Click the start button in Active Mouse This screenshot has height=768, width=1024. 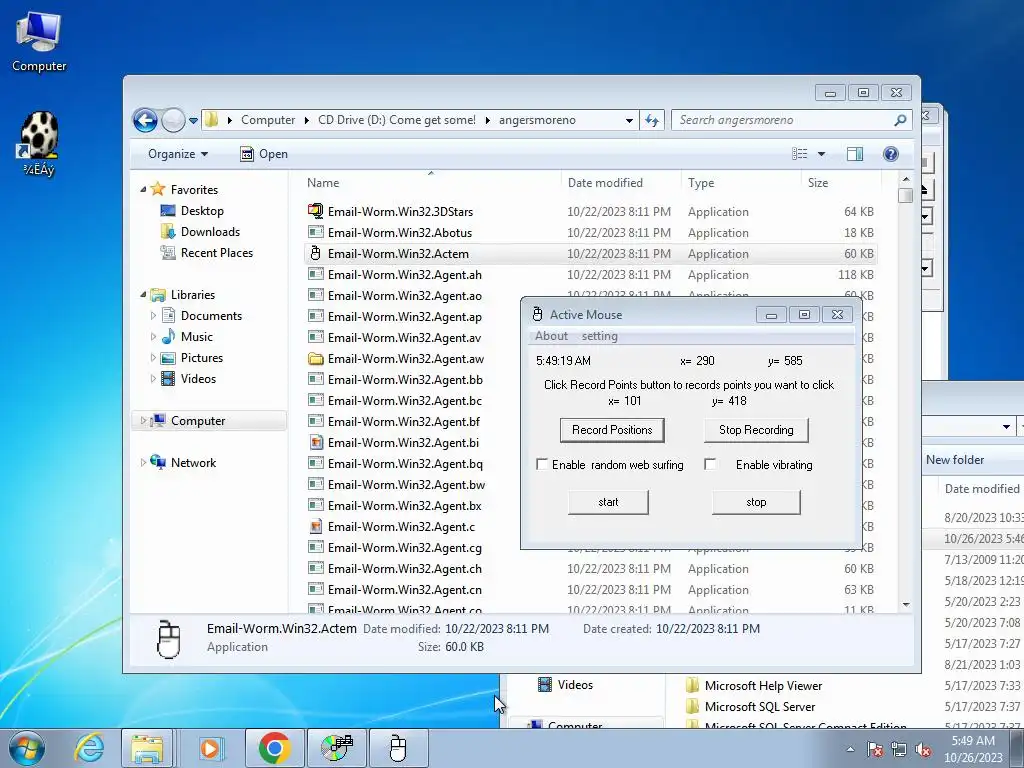[608, 502]
